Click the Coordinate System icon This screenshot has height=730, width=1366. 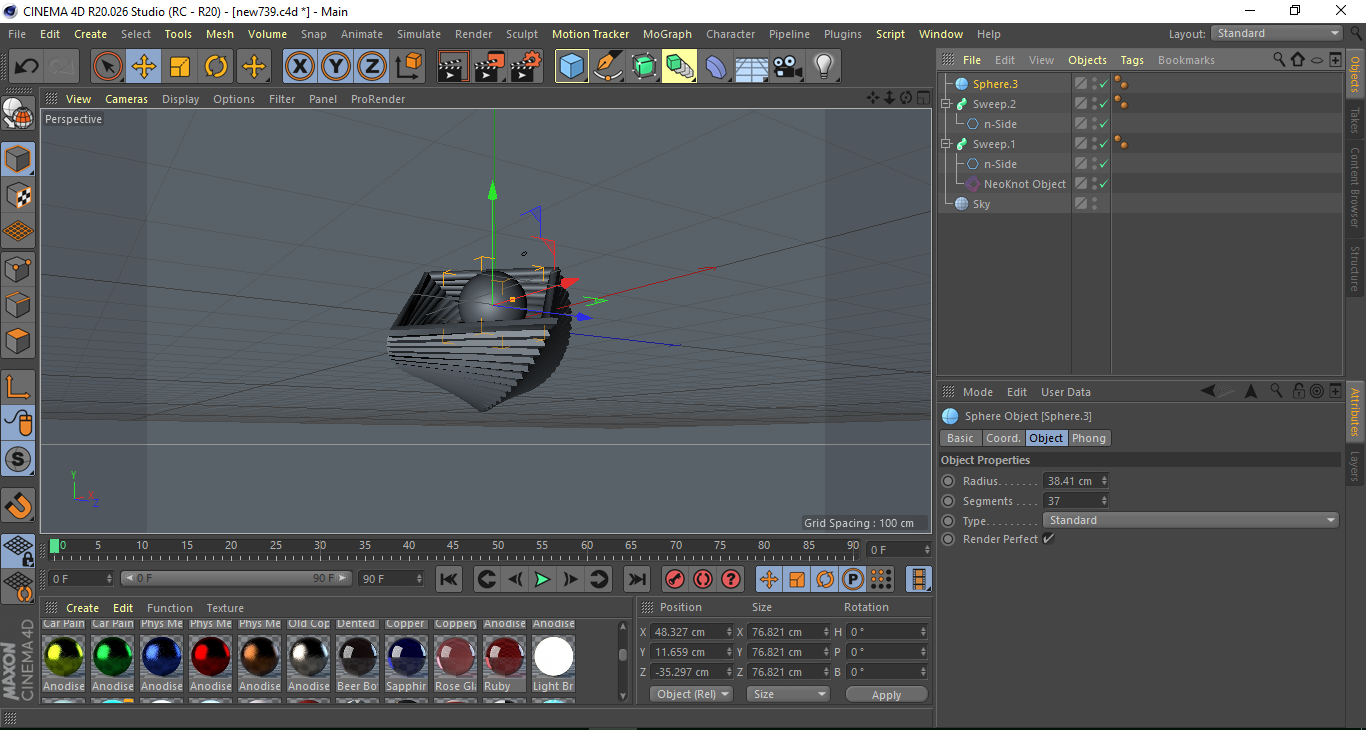point(408,67)
